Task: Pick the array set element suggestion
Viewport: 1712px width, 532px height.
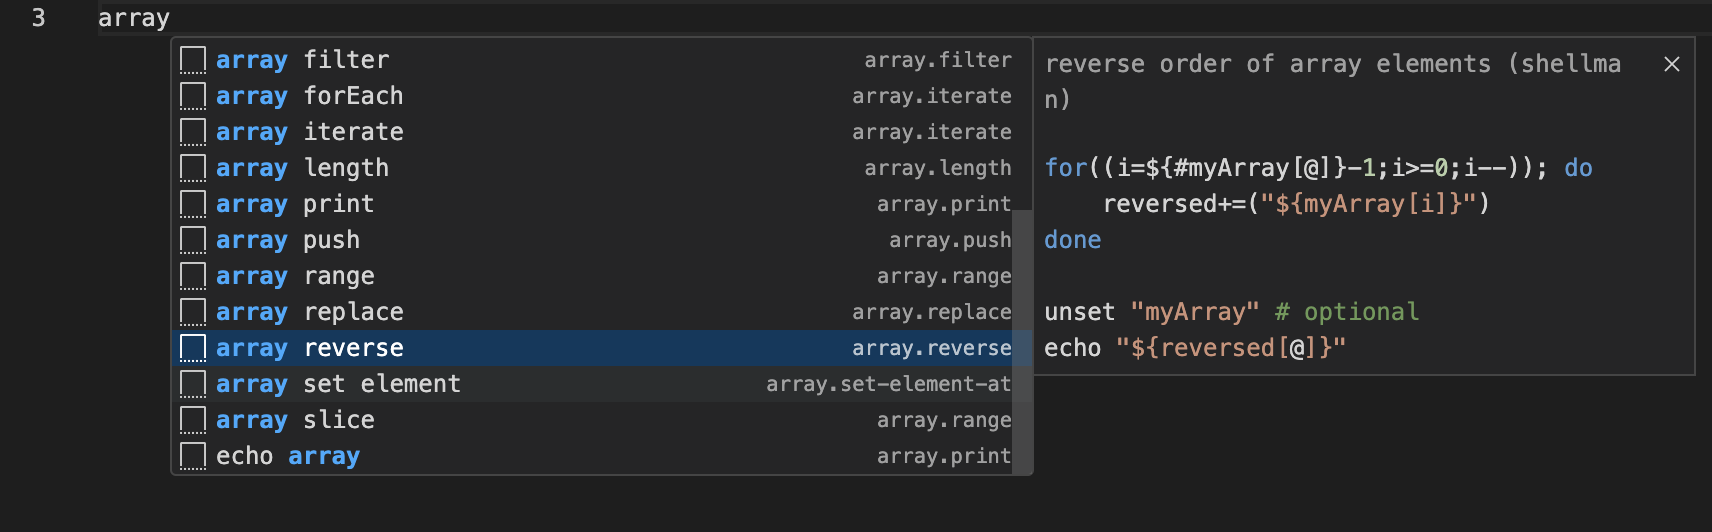Action: (x=601, y=384)
